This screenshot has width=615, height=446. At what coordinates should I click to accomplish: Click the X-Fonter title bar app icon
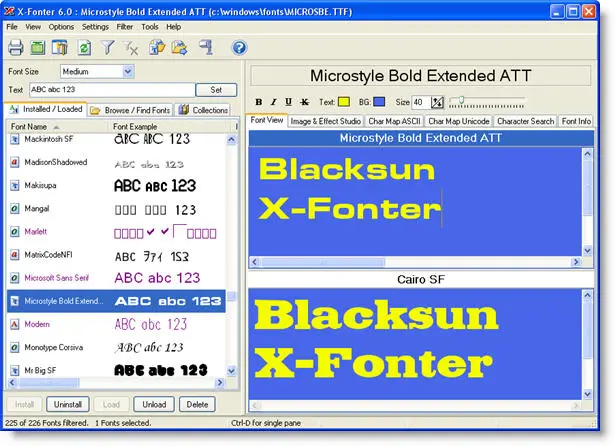coord(9,11)
